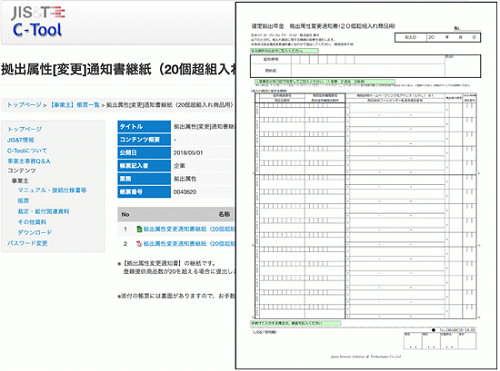Click the 記入日 date box on the form preview
The height and width of the screenshot is (371, 500).
[437, 37]
